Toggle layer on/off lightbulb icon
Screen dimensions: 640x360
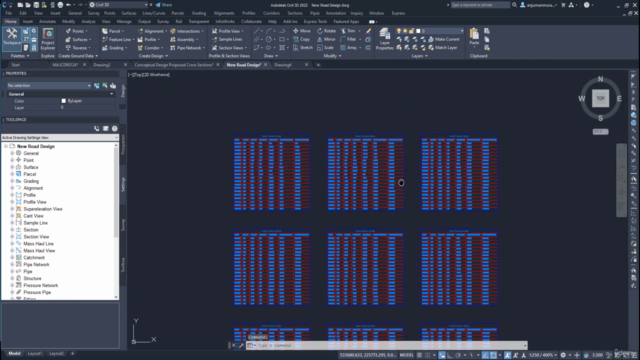399,31
